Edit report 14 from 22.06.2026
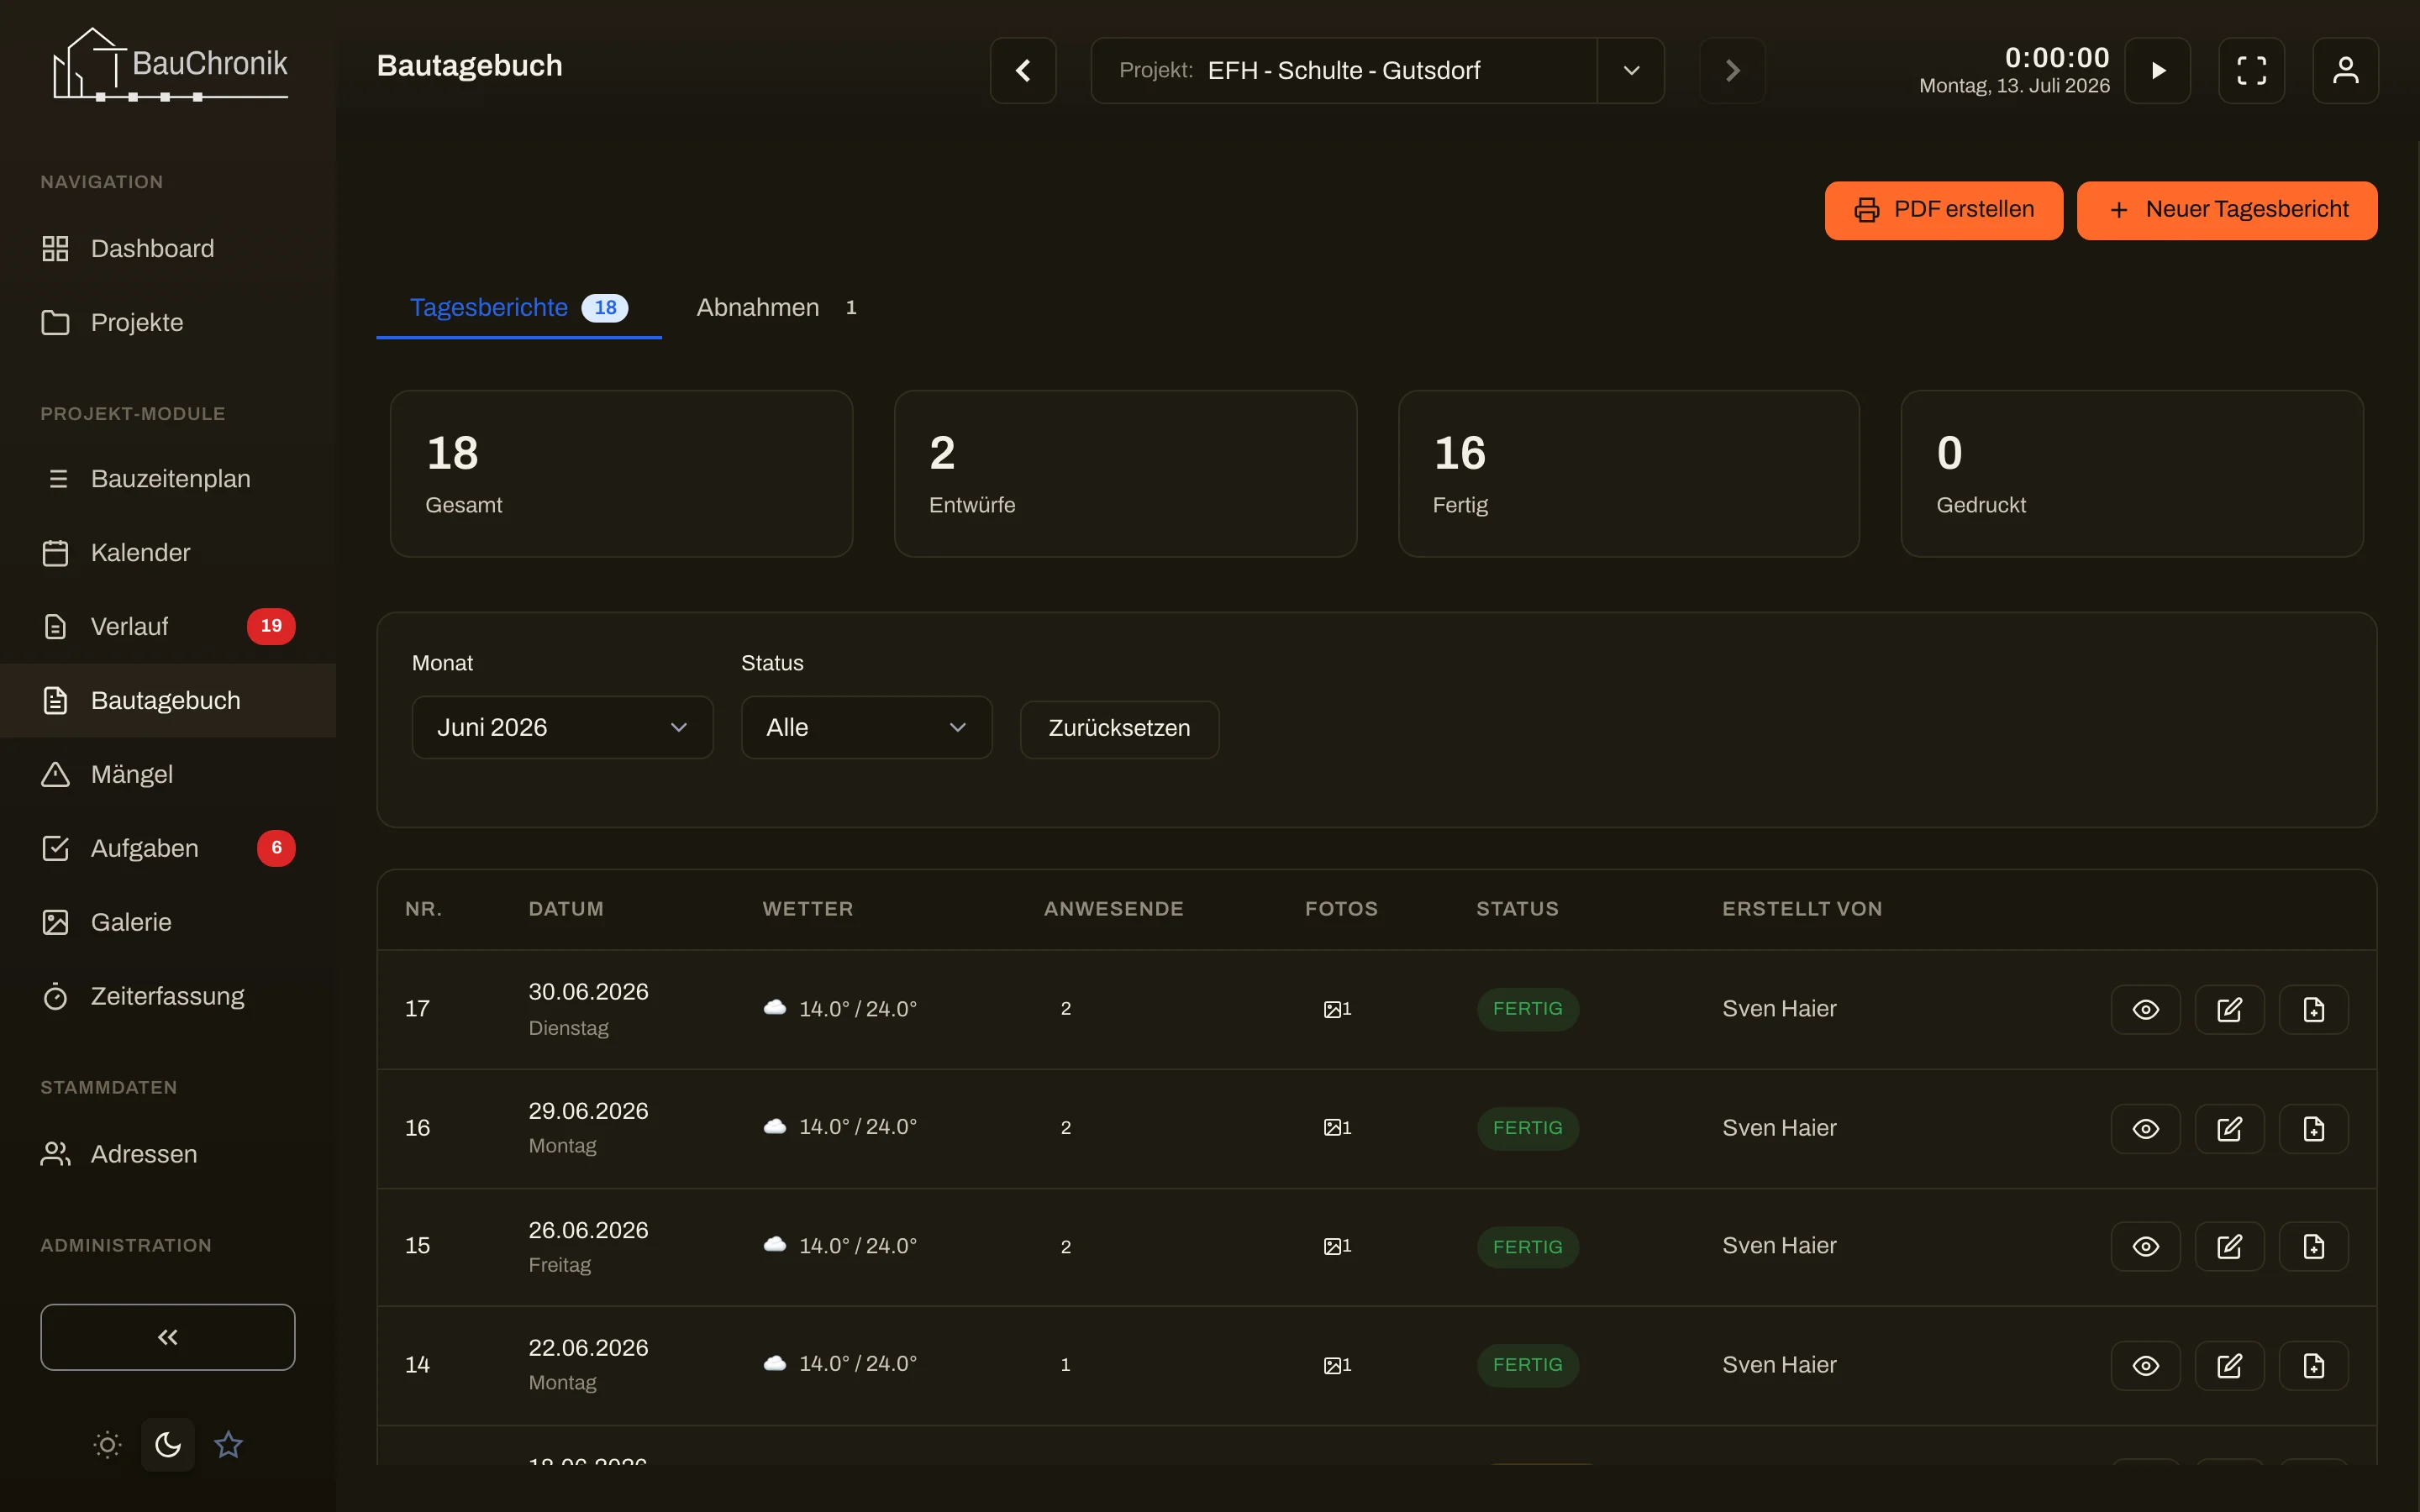This screenshot has width=2420, height=1512. [x=2230, y=1365]
